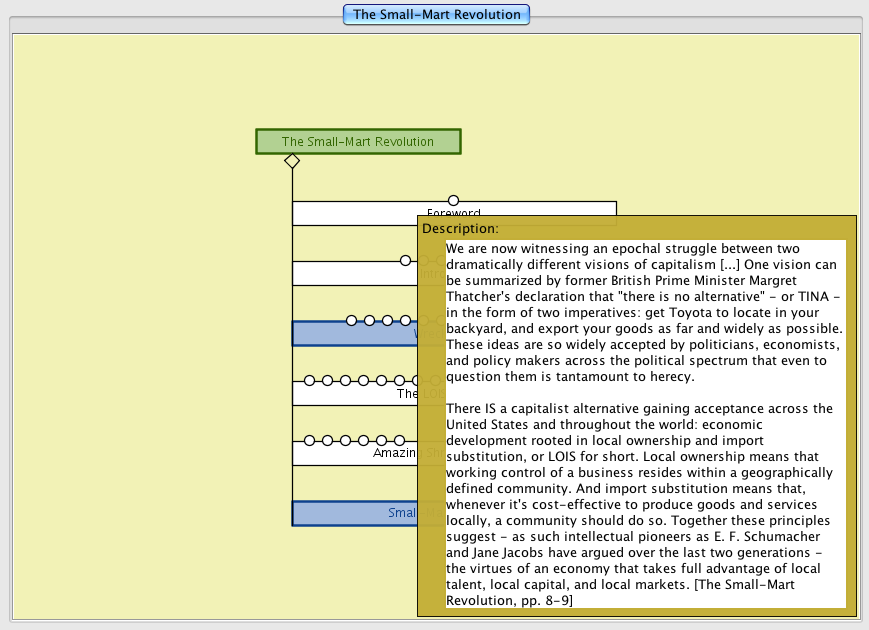Click the Description header label in the popup
This screenshot has height=630, width=869.
[x=460, y=228]
